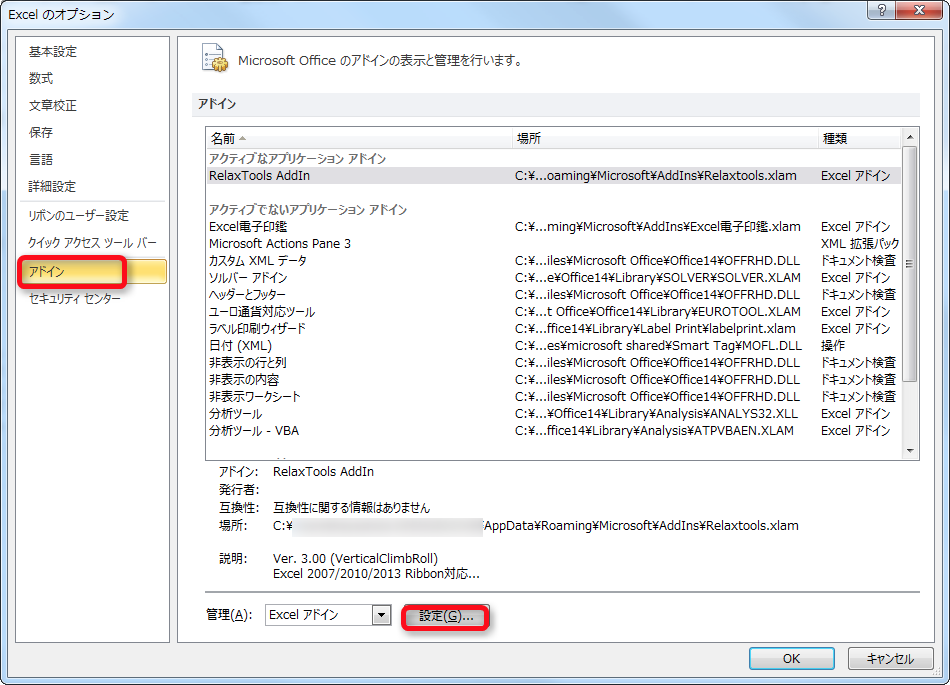This screenshot has width=950, height=685.
Task: Click アクティブなアプリケーション アドイン group header
Action: [297, 159]
